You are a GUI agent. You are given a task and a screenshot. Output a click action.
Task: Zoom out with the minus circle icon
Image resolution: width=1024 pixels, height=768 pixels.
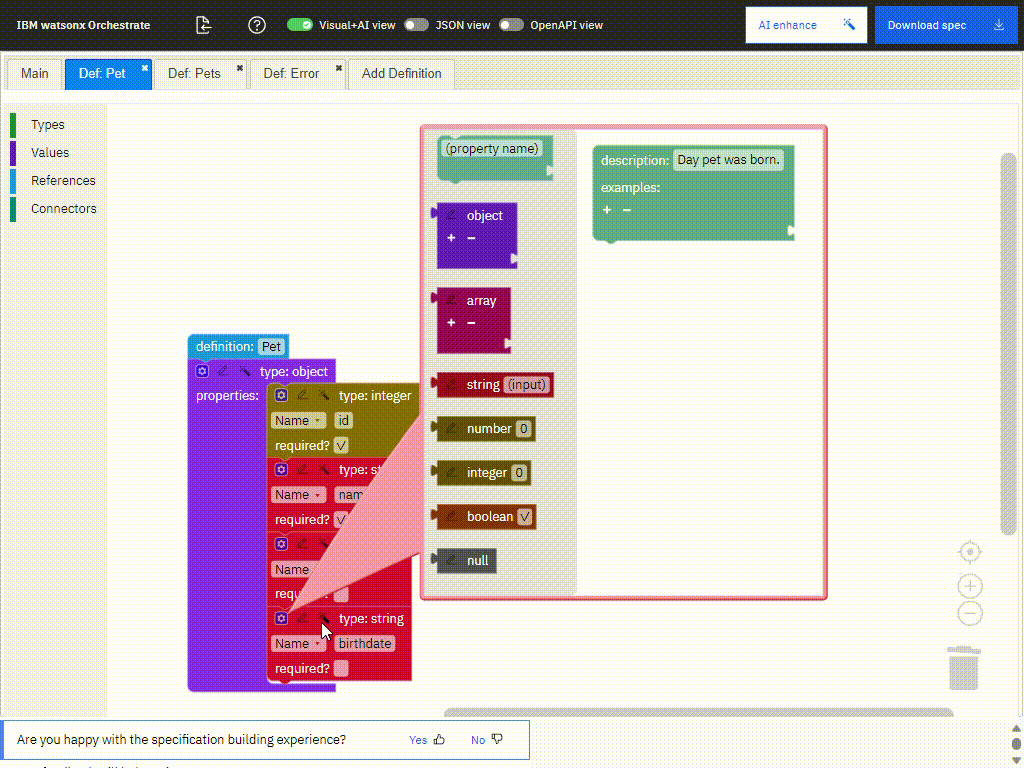(969, 614)
